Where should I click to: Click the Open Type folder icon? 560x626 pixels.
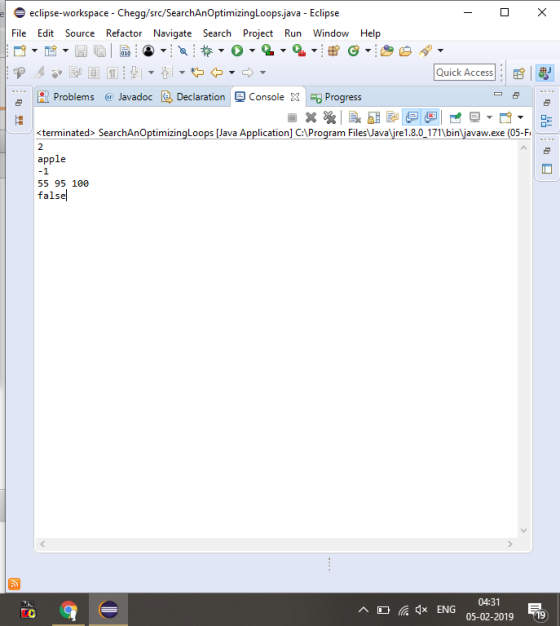[387, 51]
